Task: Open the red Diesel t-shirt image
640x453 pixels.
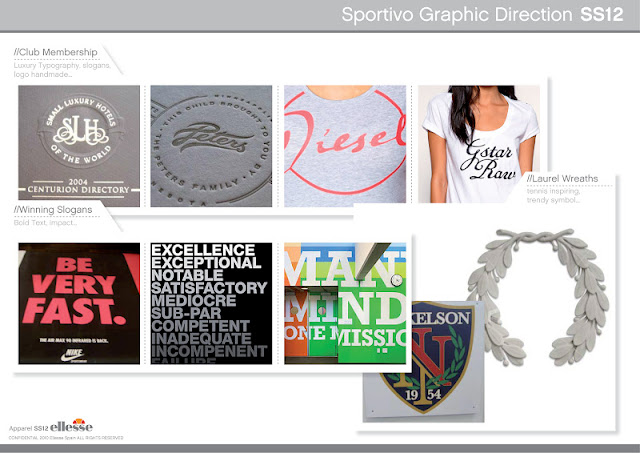Action: (x=345, y=144)
